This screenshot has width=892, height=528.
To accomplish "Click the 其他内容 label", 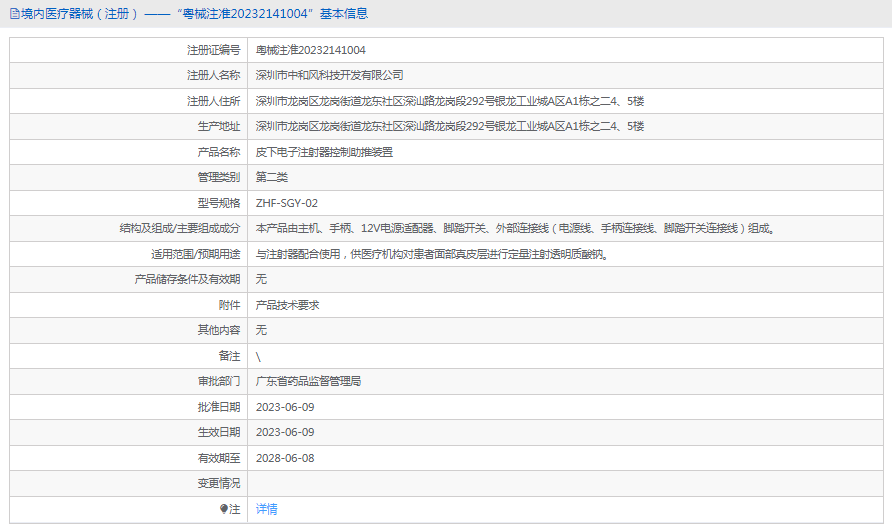I will pos(218,330).
